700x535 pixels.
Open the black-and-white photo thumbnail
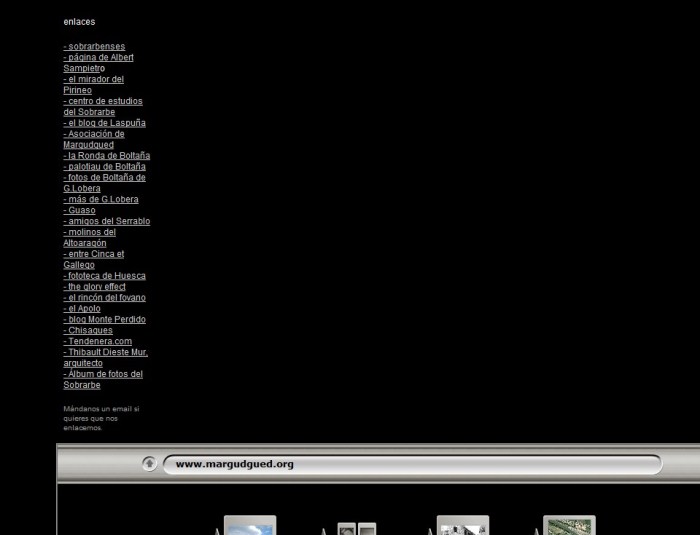pyautogui.click(x=463, y=526)
